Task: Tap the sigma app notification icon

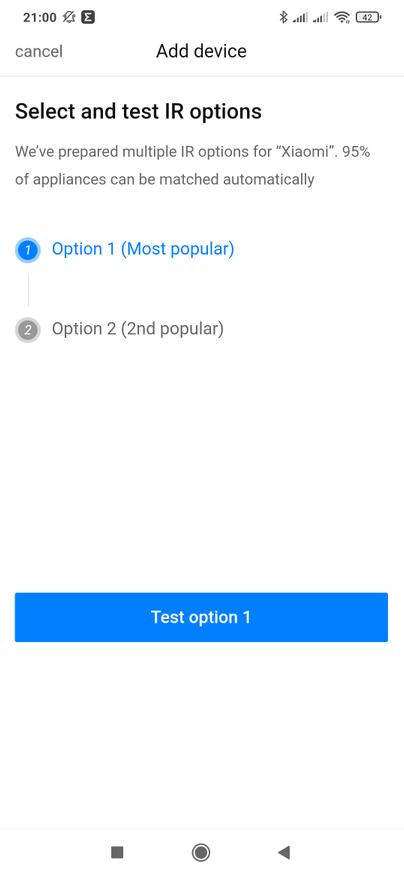Action: click(88, 17)
